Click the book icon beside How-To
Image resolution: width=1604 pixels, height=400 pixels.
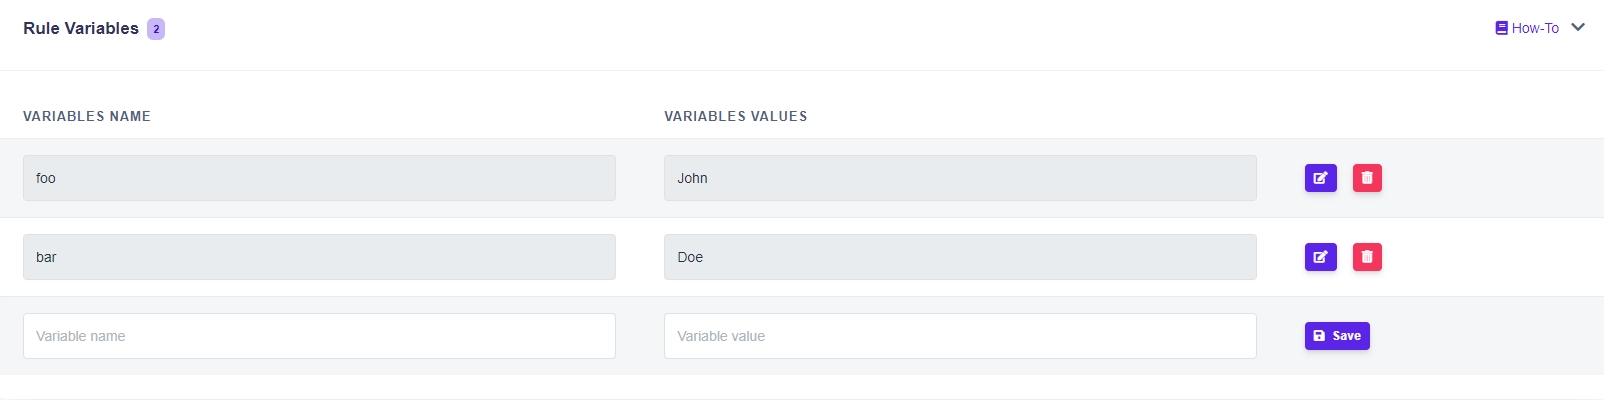pos(1501,28)
